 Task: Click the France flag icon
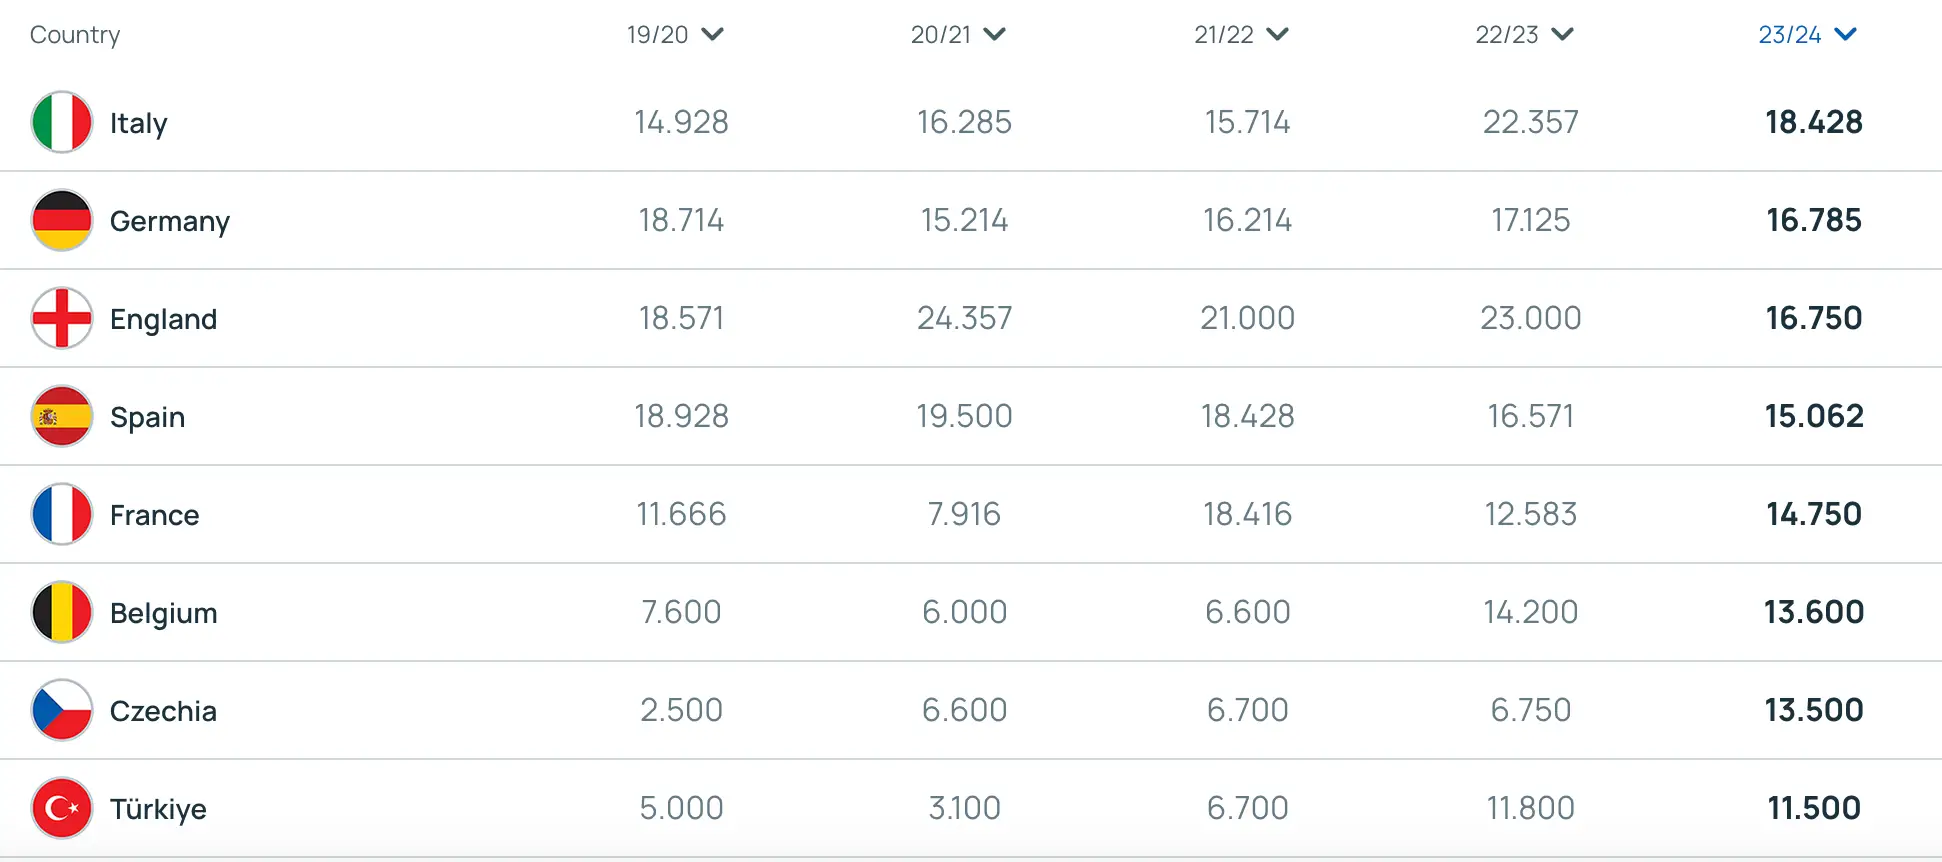click(x=61, y=514)
